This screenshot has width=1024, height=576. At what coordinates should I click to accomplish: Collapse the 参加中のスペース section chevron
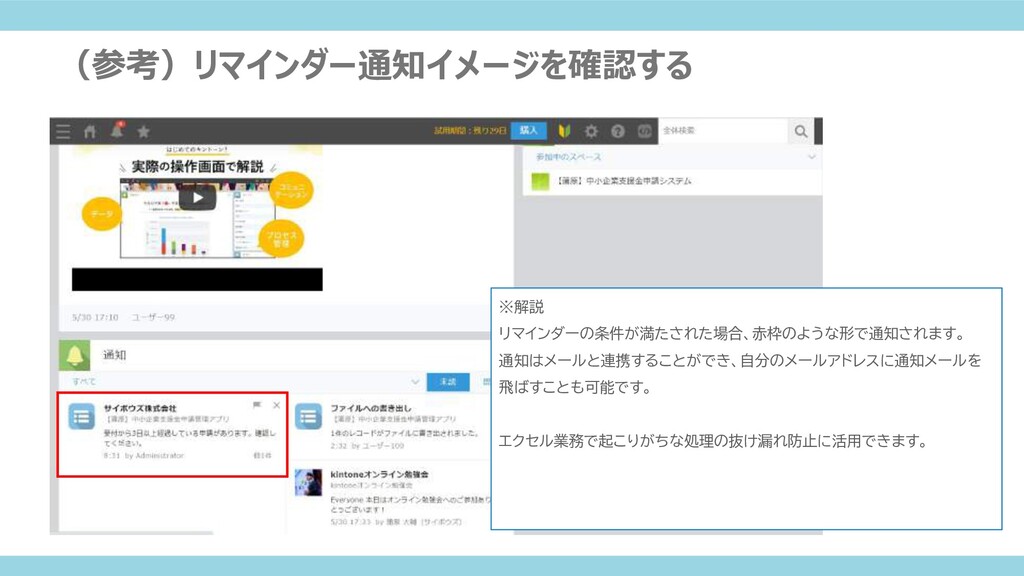[x=811, y=157]
